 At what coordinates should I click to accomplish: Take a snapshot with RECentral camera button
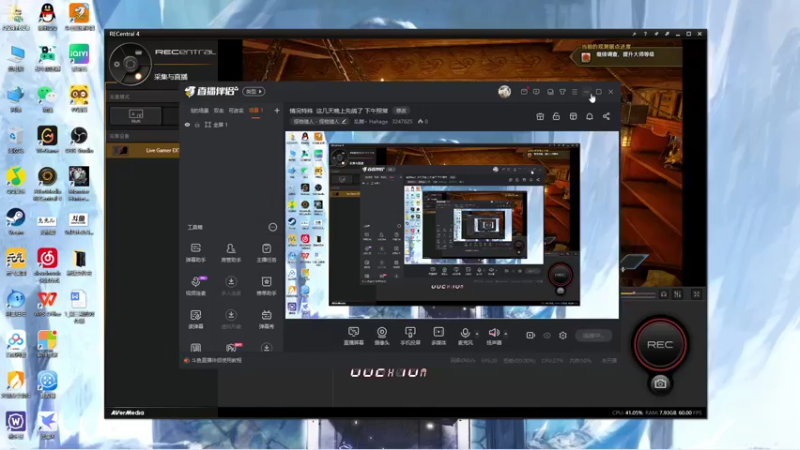tap(660, 383)
